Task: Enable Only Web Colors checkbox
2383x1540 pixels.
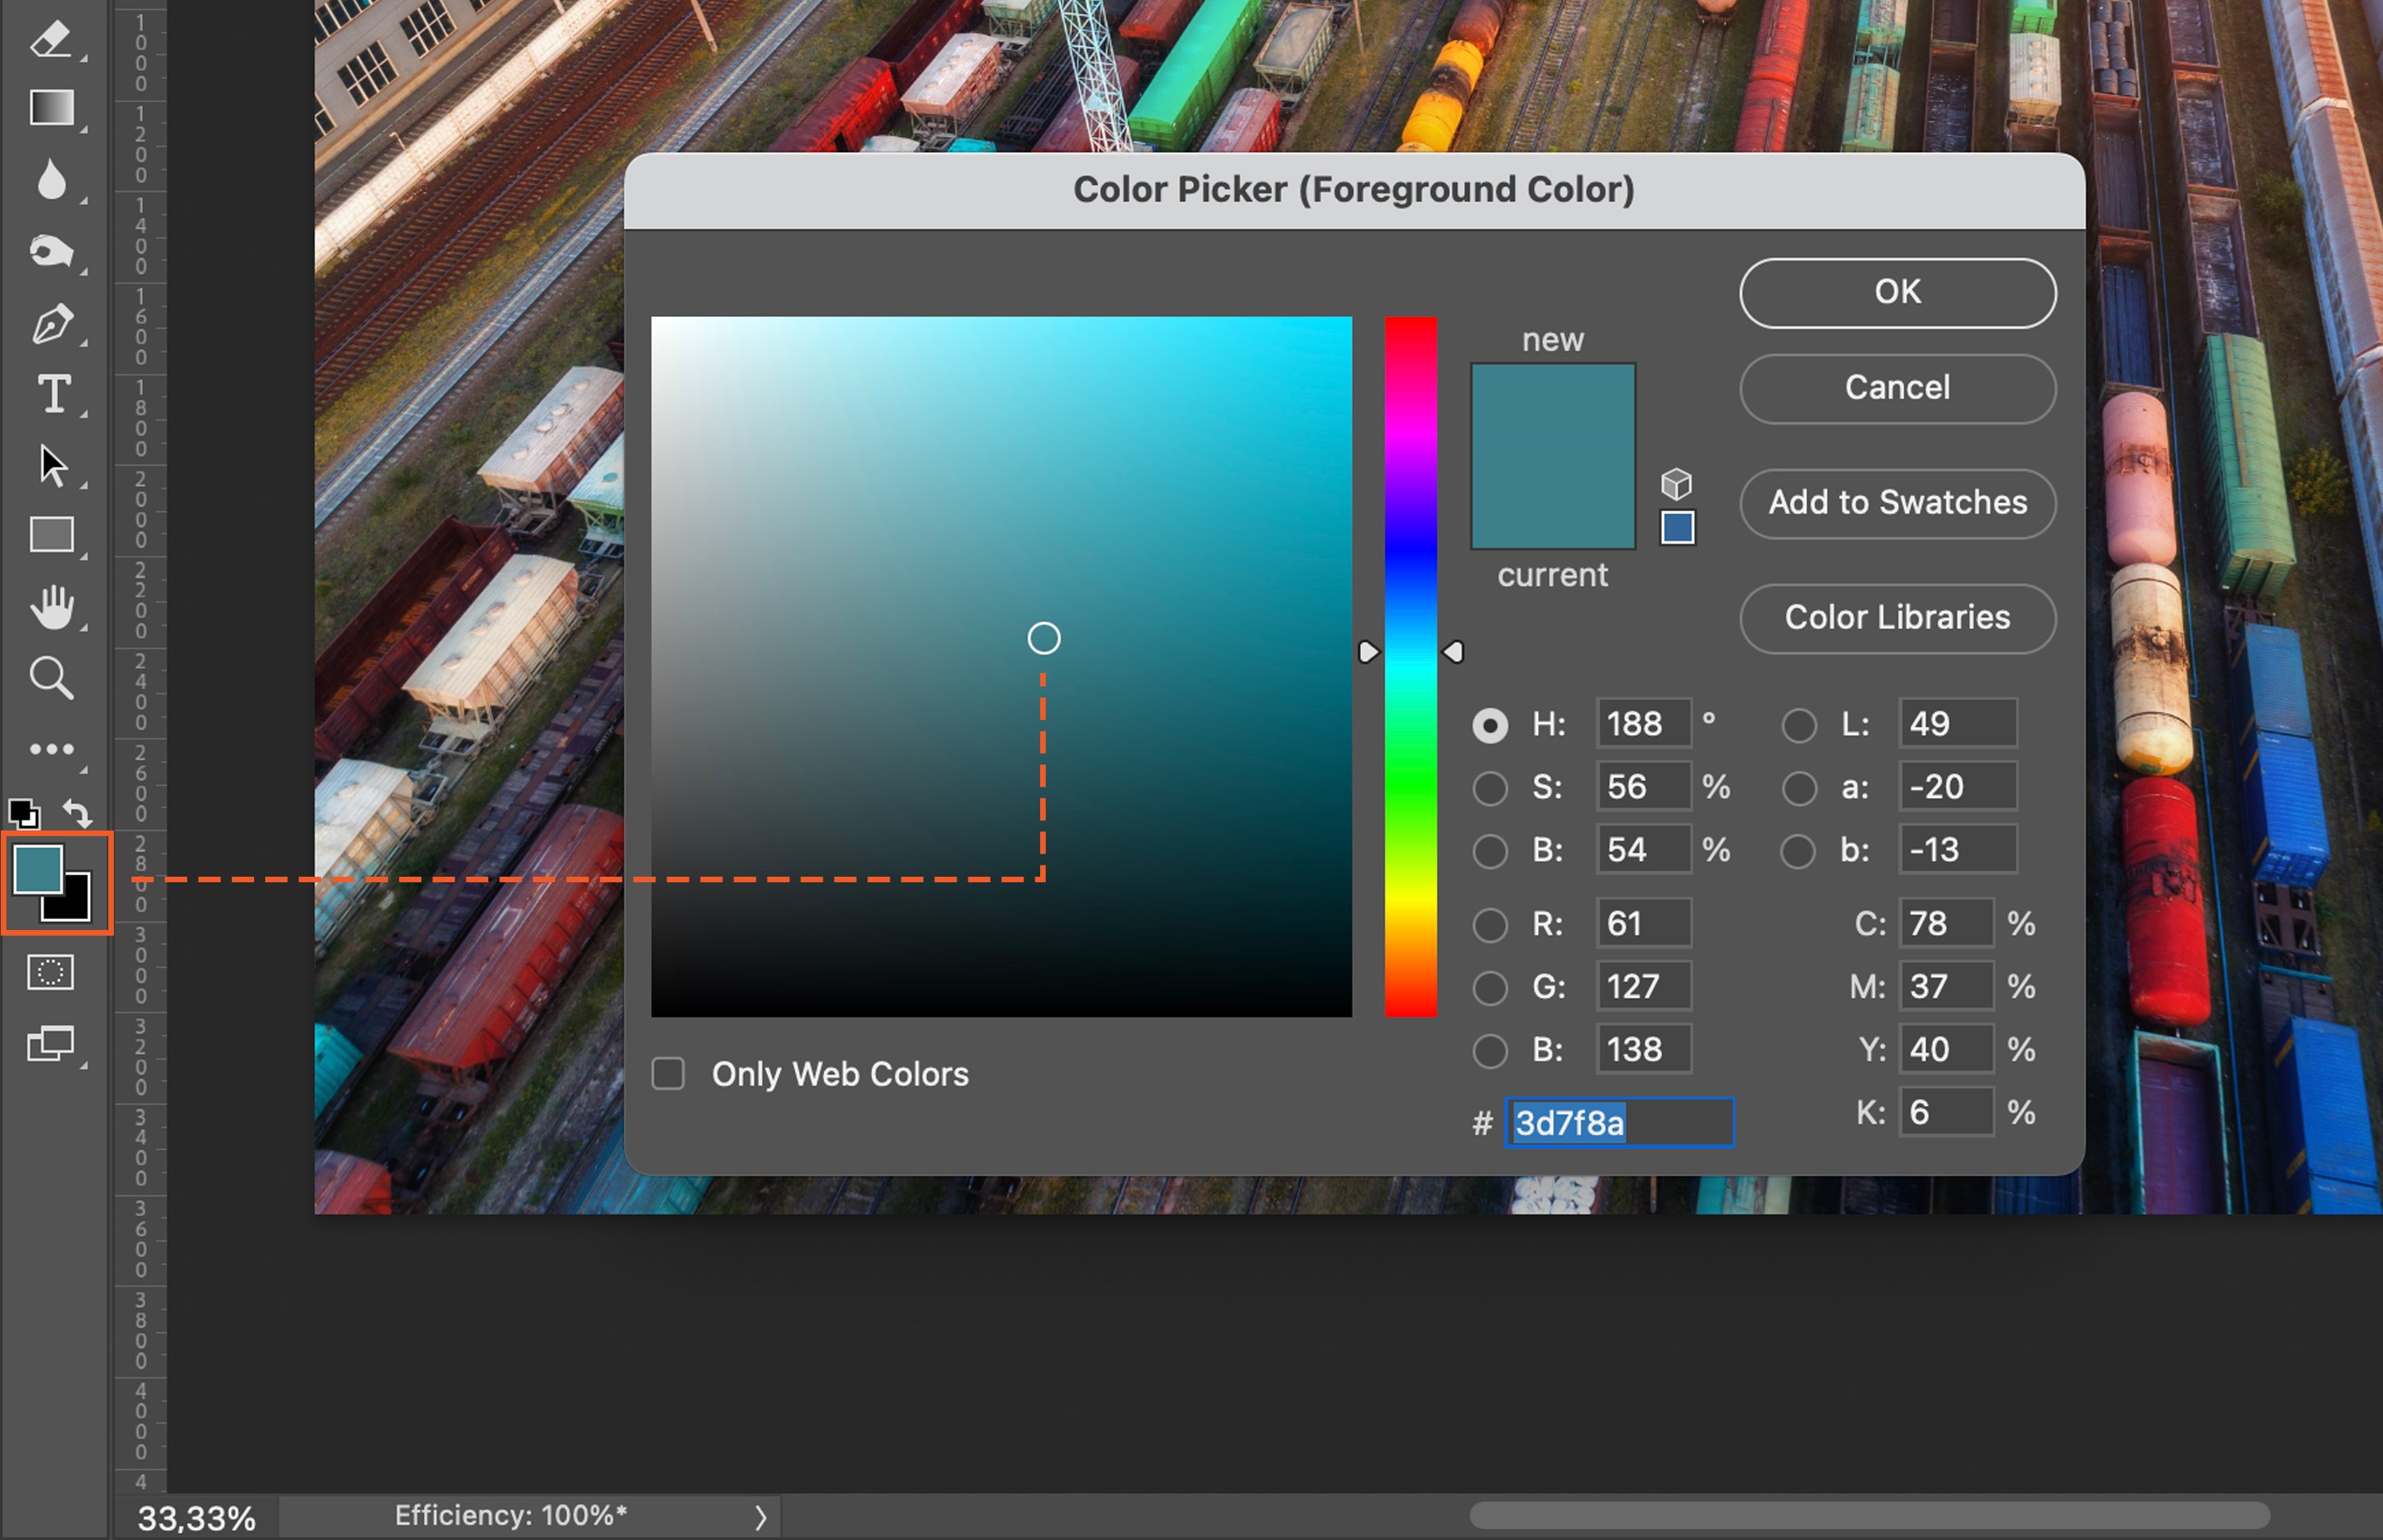Action: coord(668,1073)
